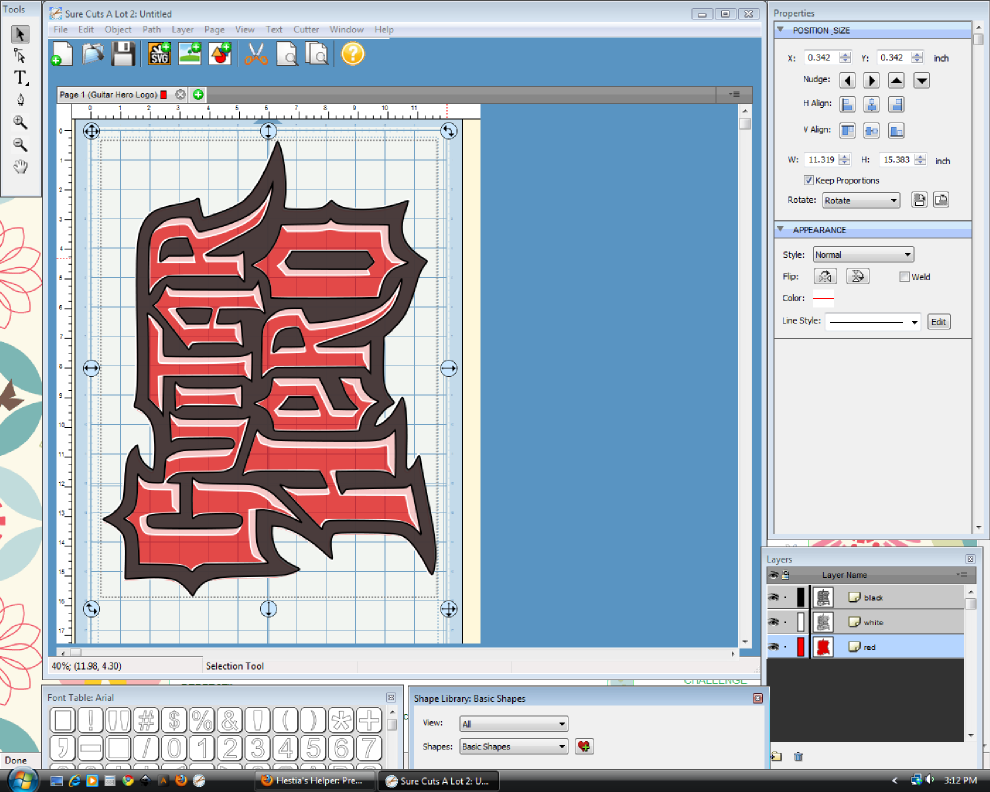Open the Object menu
Viewport: 990px width, 792px height.
[118, 30]
